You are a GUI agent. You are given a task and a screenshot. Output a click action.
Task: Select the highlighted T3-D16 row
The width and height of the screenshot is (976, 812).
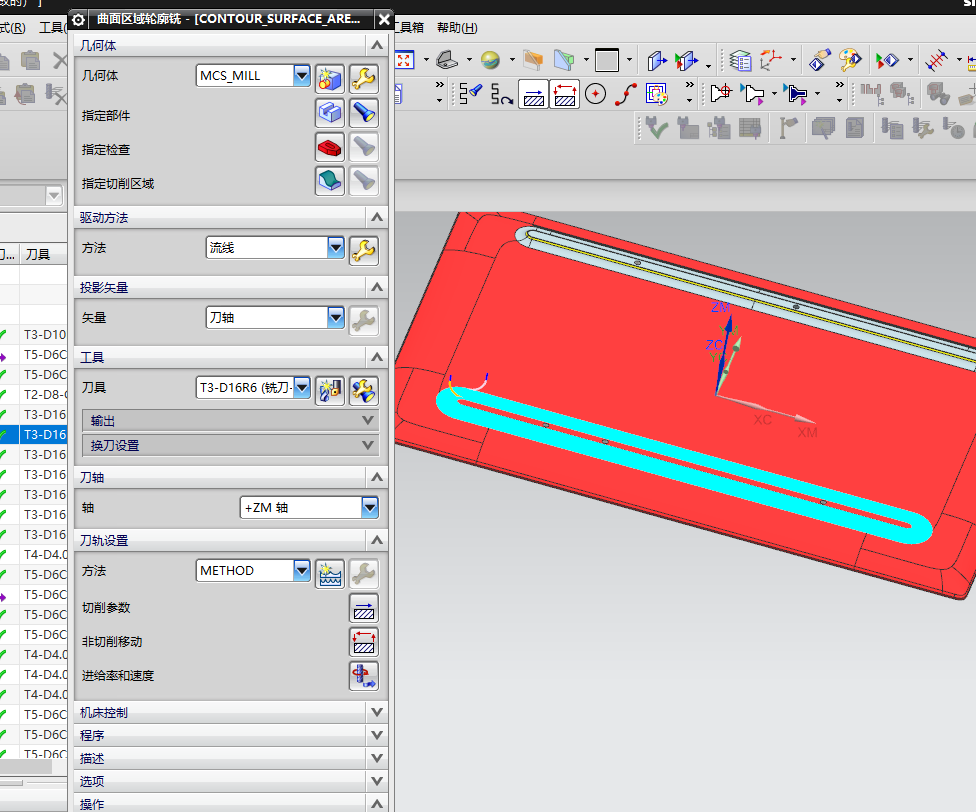(x=34, y=434)
